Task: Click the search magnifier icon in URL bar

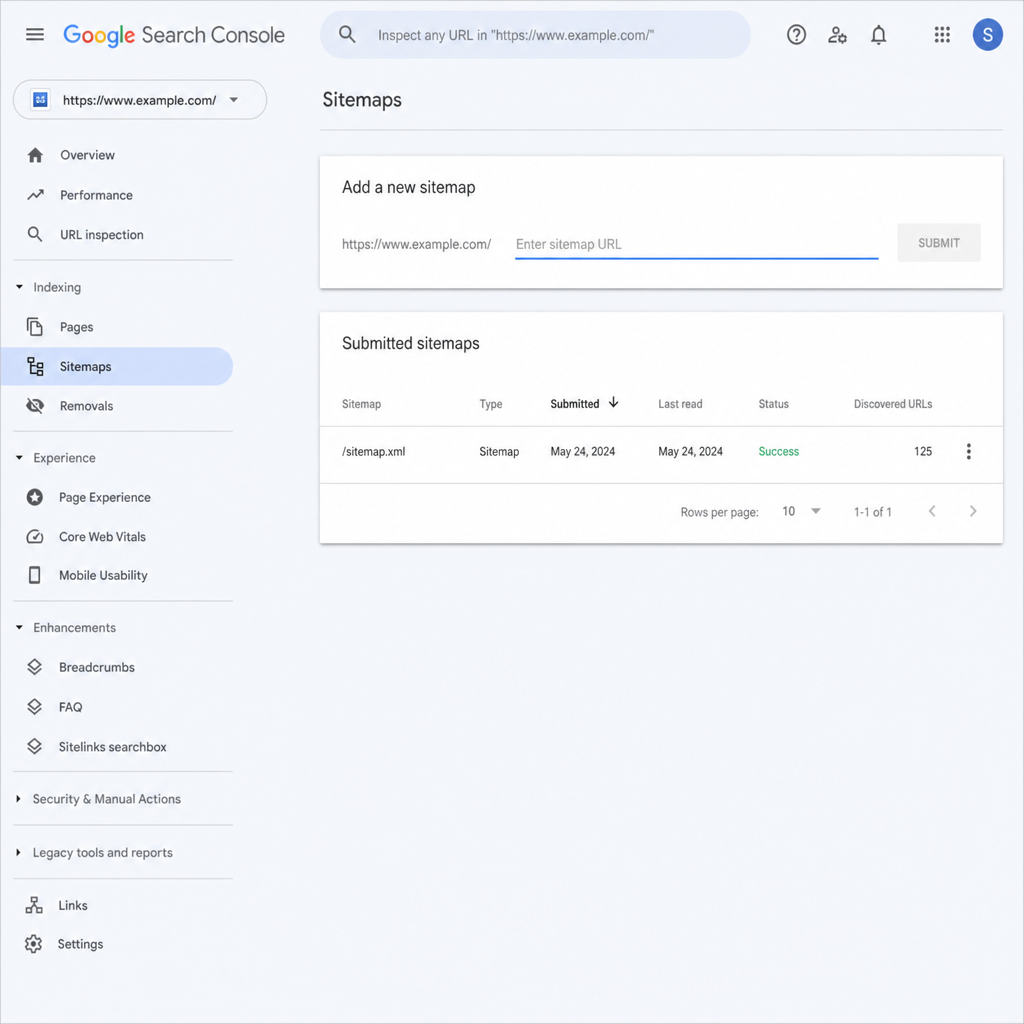Action: coord(347,35)
